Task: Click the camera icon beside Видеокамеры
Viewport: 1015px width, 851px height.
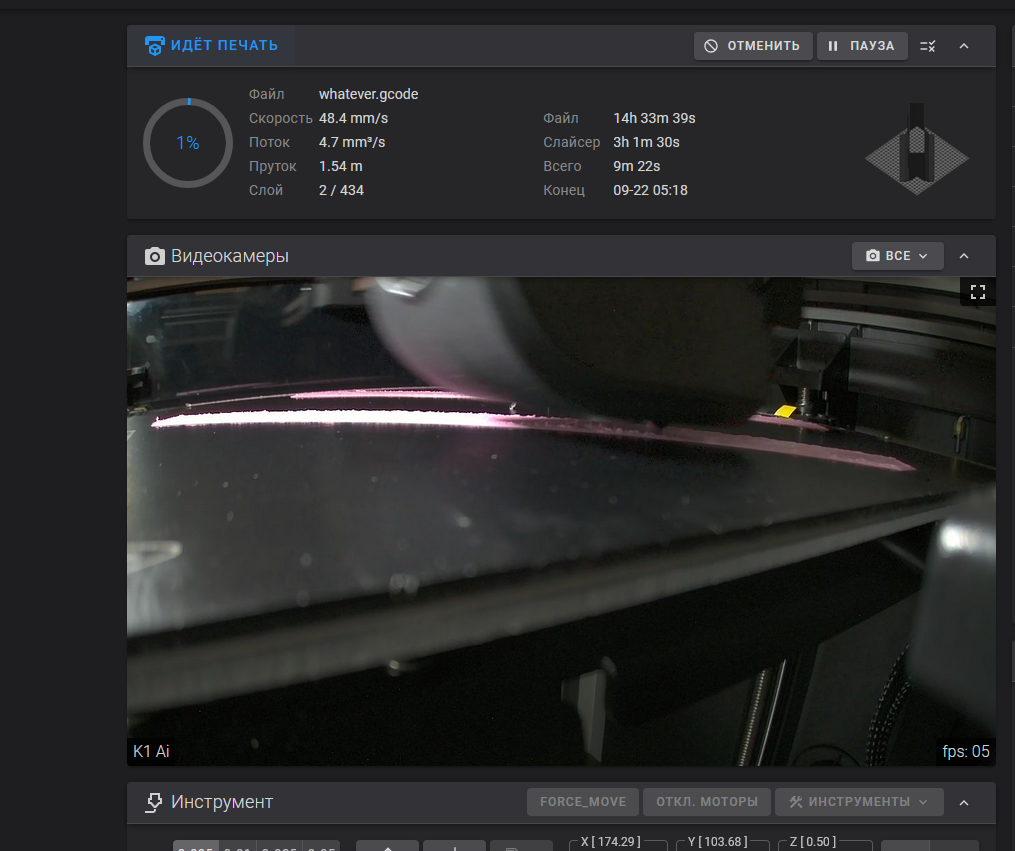Action: point(155,256)
